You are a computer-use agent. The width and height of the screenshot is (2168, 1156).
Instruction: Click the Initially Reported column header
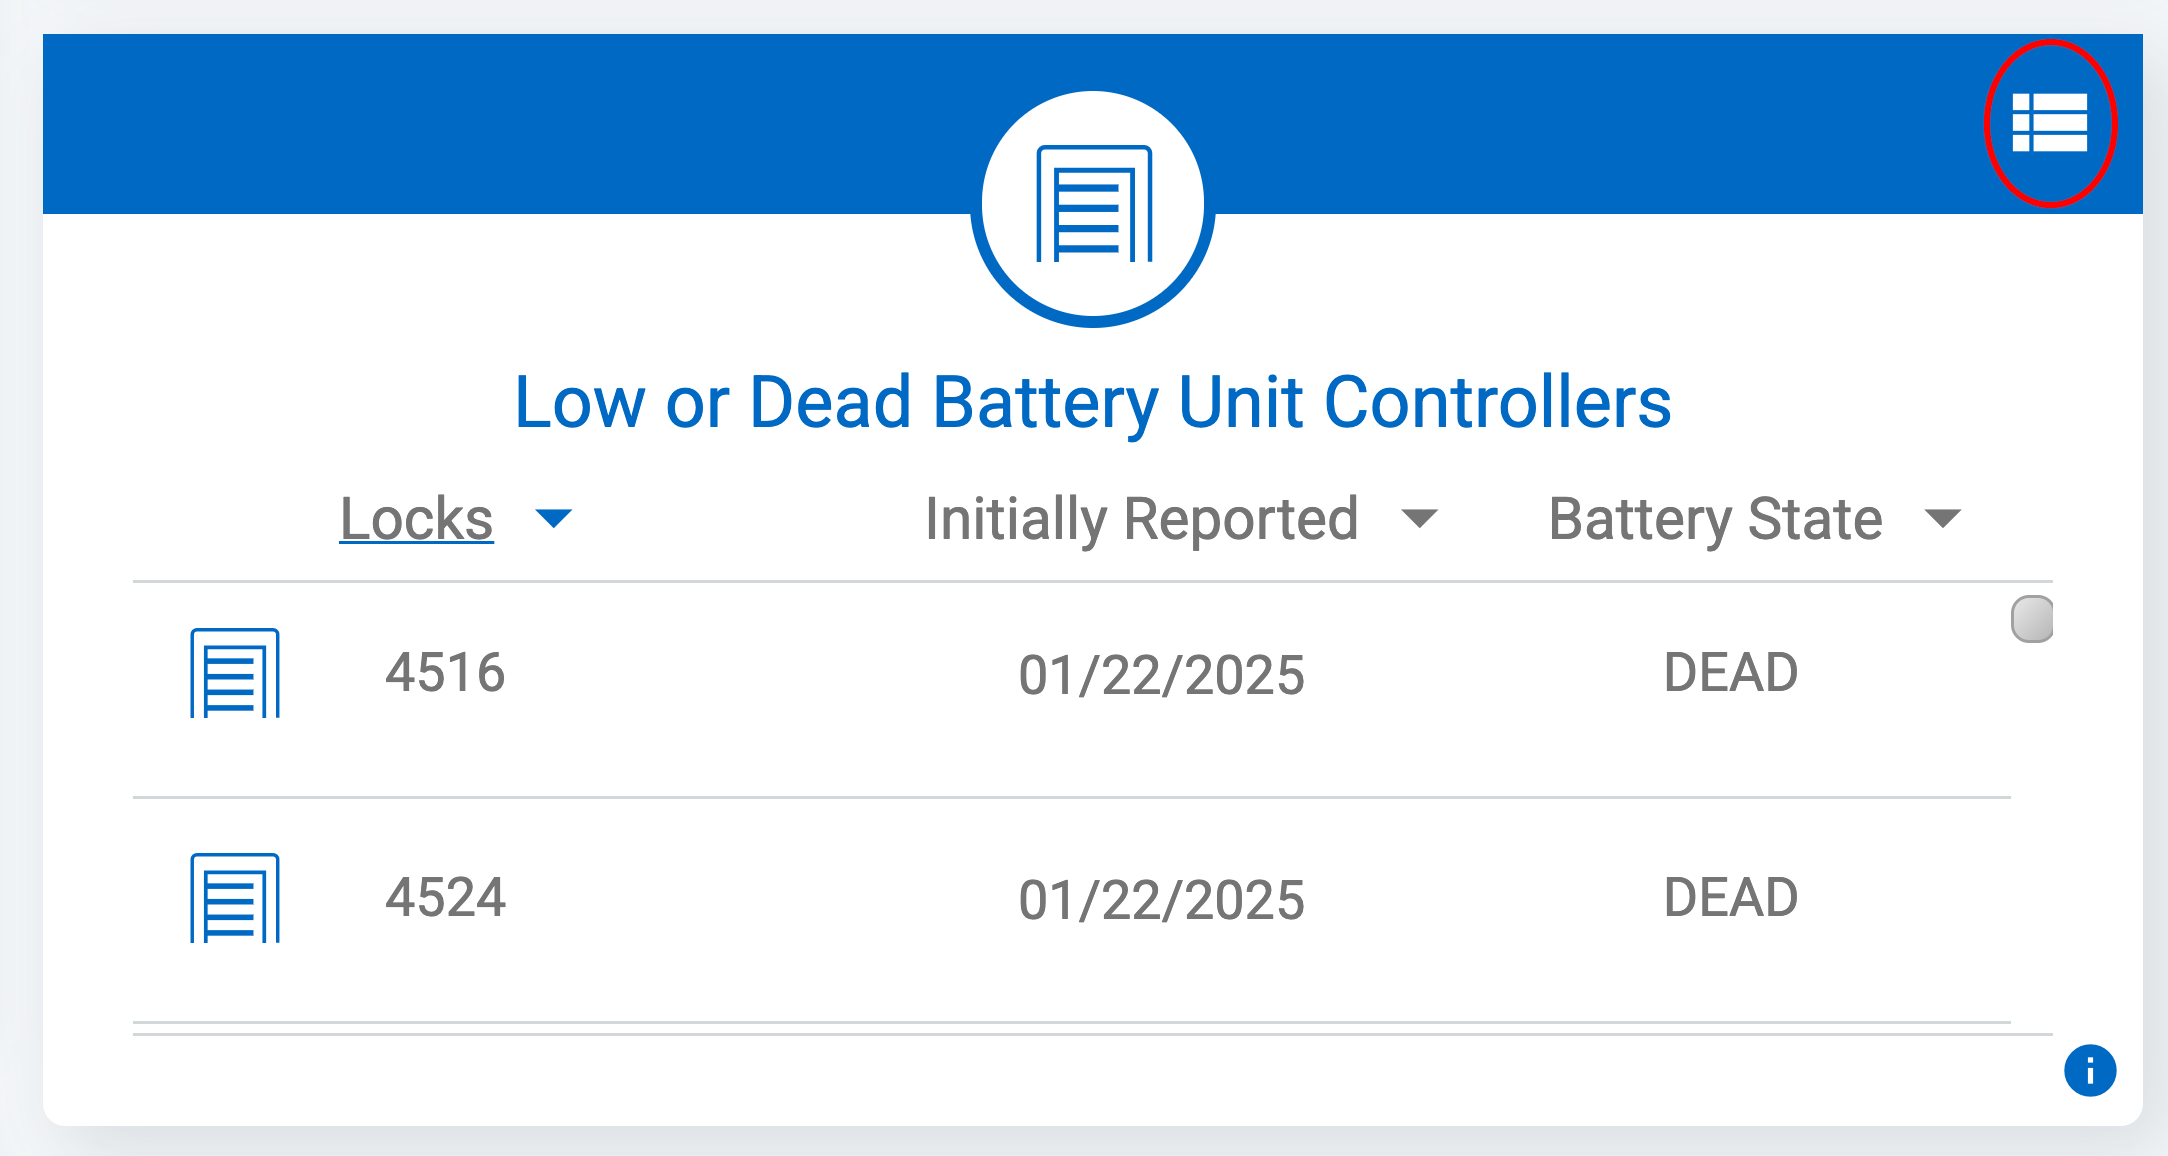pos(1141,518)
